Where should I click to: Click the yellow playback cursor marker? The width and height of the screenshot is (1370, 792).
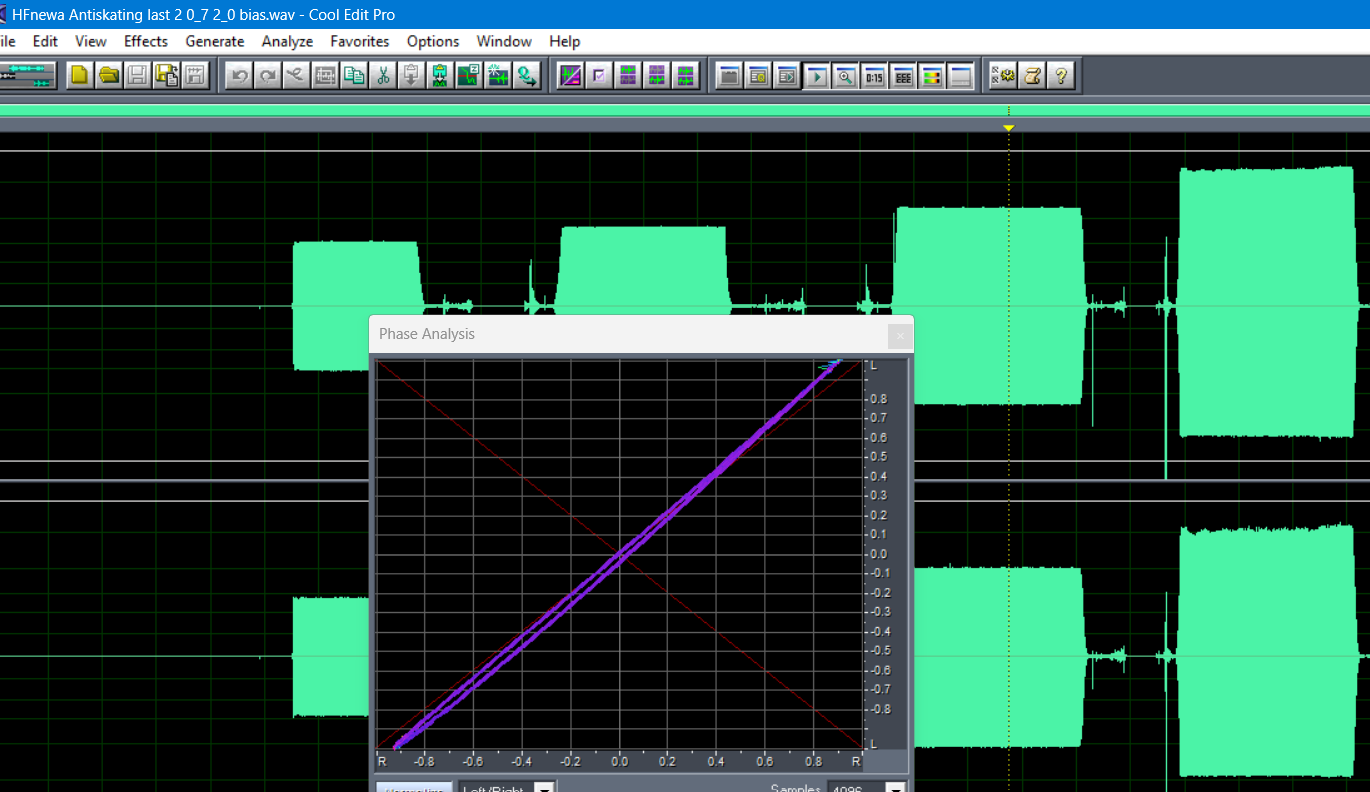1009,128
